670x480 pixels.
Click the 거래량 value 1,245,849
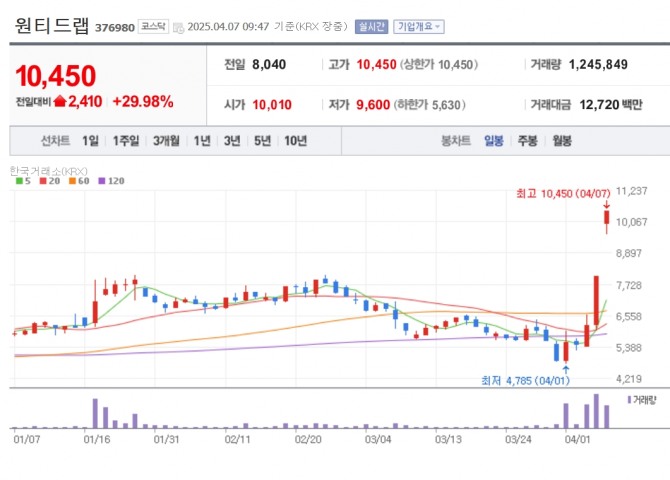(598, 65)
